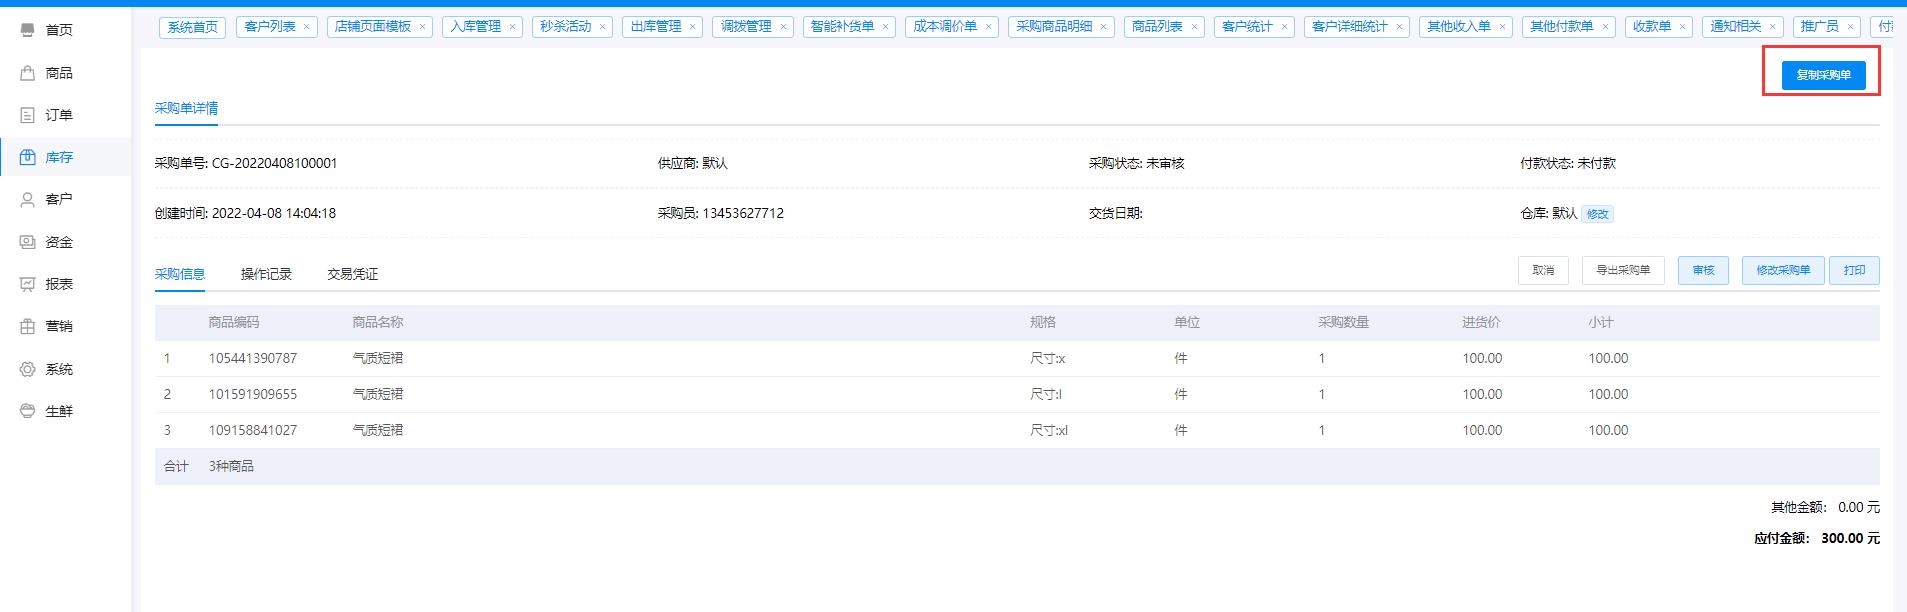This screenshot has width=1907, height=612.
Task: Click the 审核 approve button
Action: pyautogui.click(x=1703, y=270)
